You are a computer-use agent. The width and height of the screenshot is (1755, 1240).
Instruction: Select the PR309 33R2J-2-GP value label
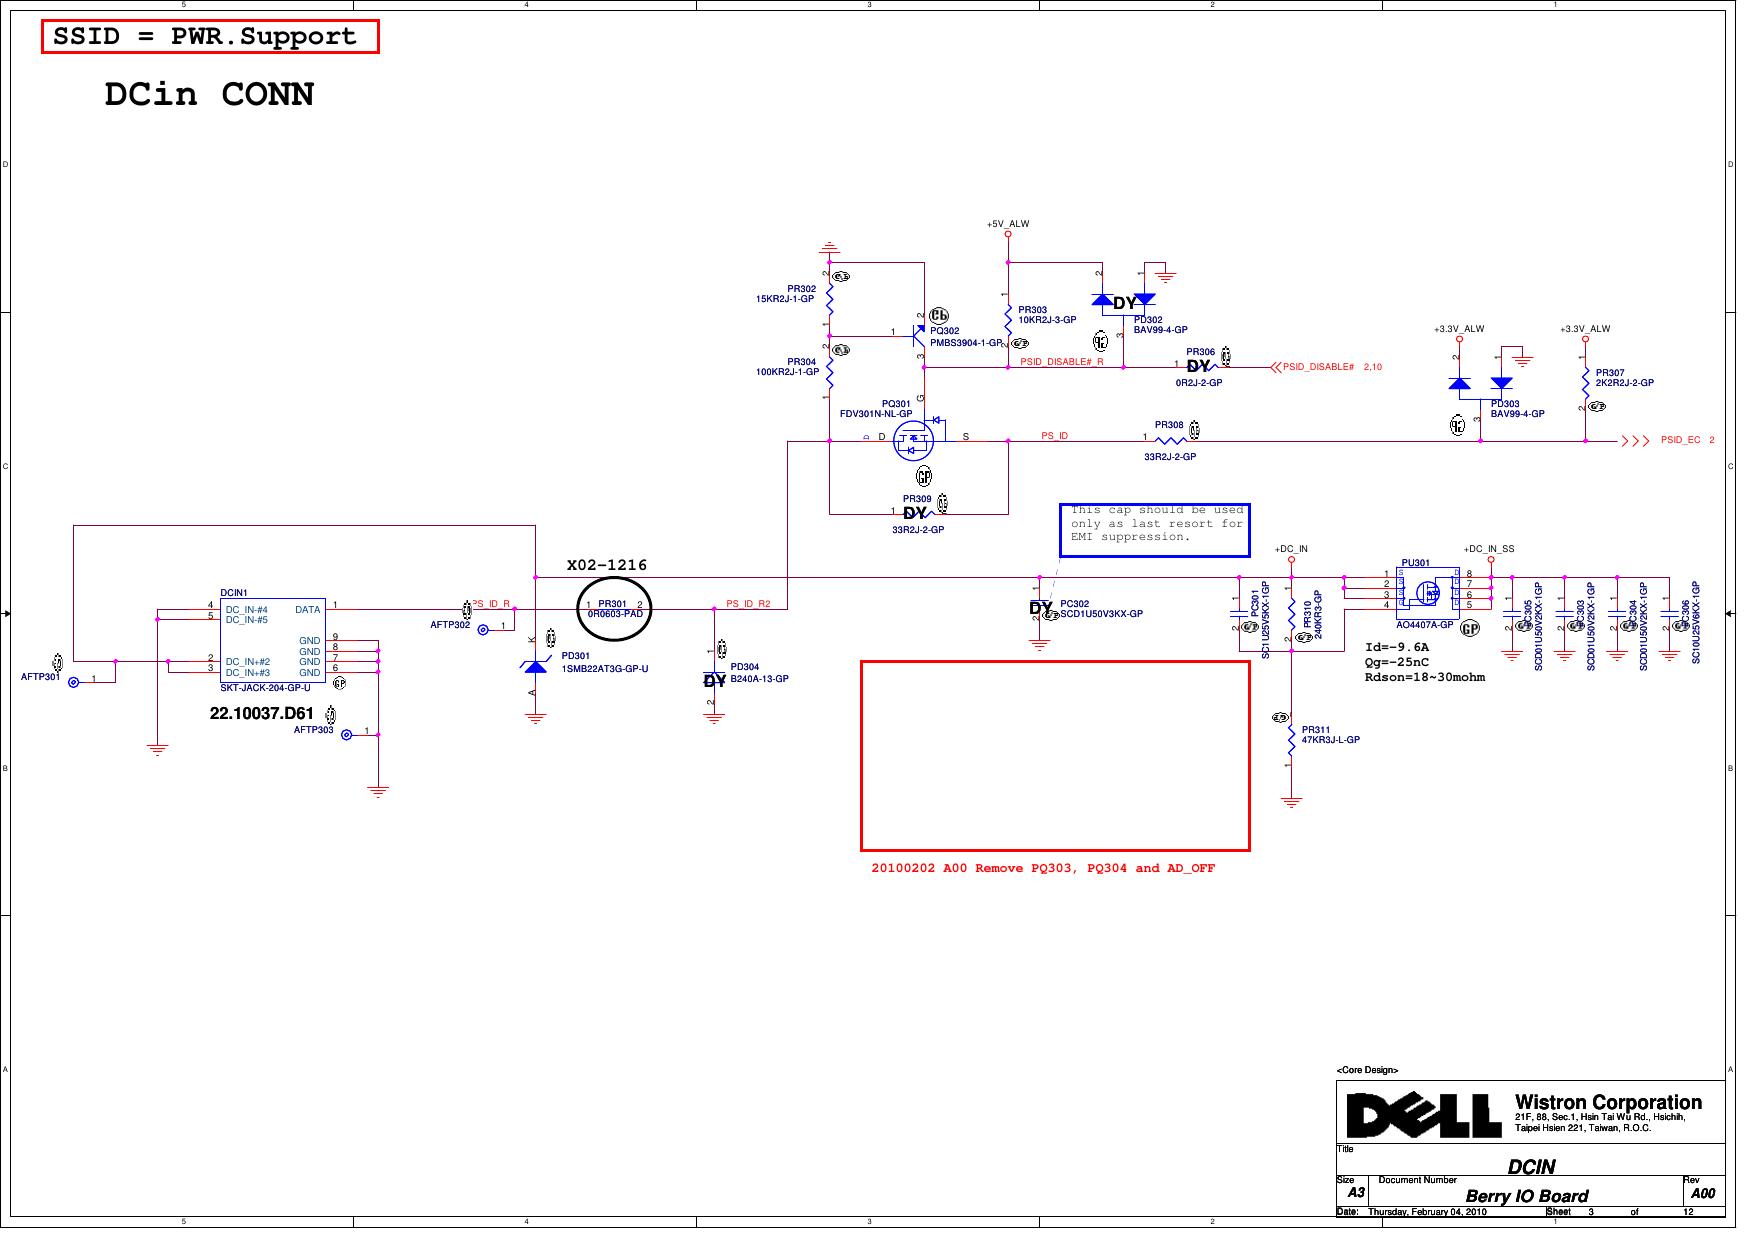pyautogui.click(x=918, y=530)
